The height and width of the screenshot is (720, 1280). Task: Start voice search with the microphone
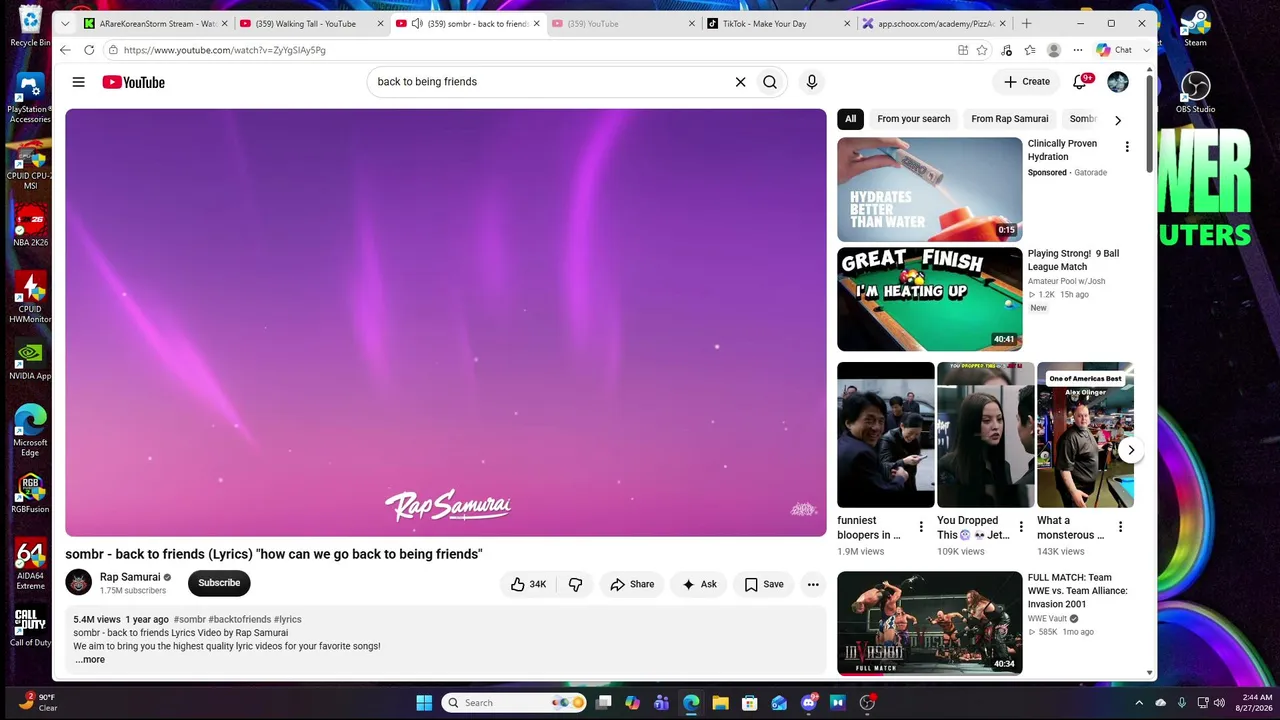[x=812, y=82]
